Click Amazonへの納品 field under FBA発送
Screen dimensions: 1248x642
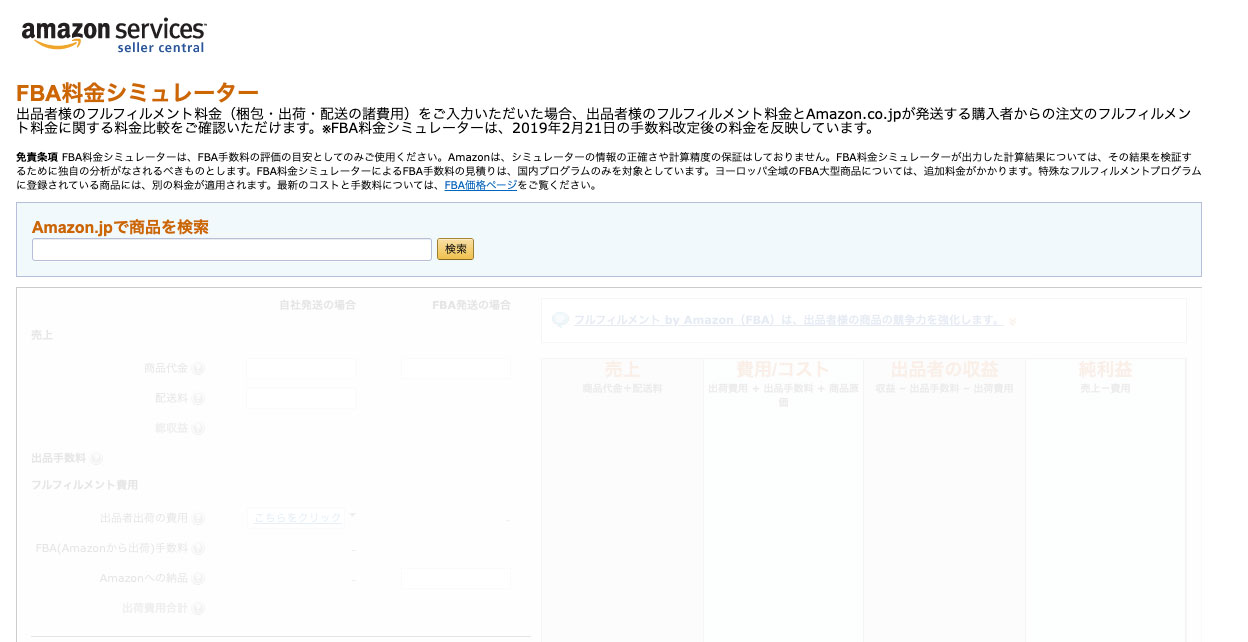pyautogui.click(x=456, y=579)
